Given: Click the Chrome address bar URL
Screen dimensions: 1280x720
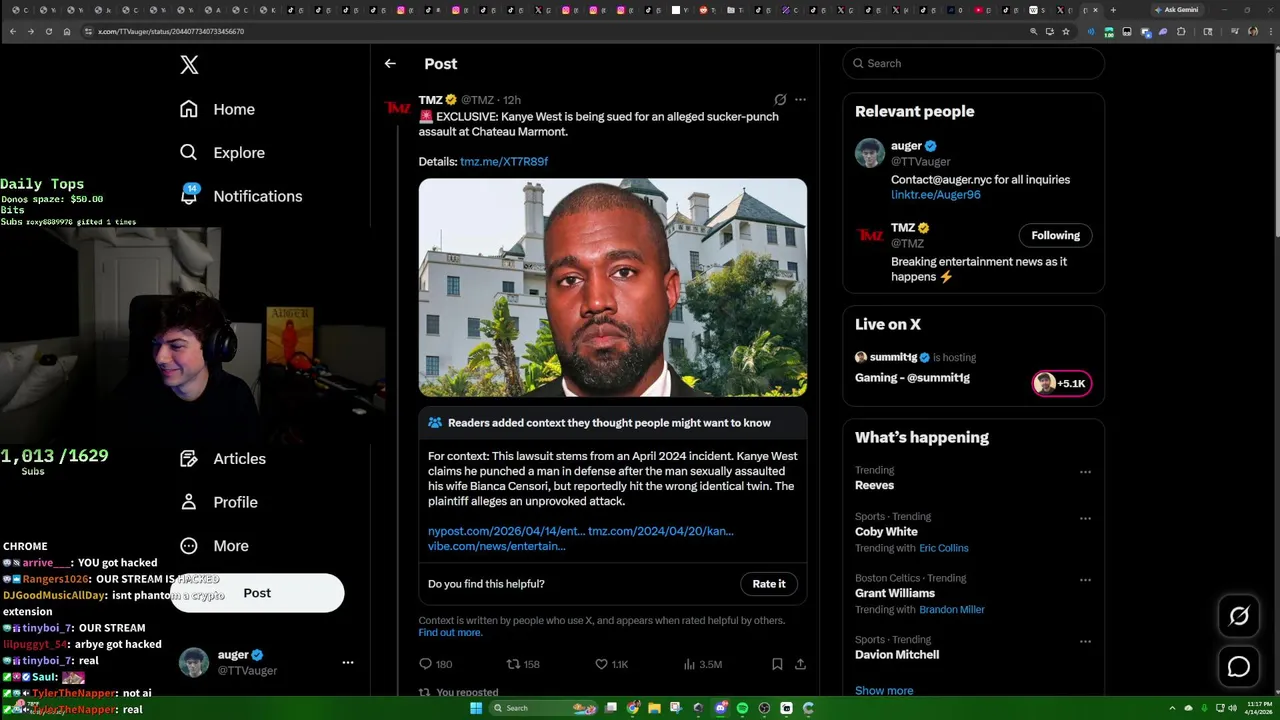Looking at the screenshot, I should (x=171, y=31).
